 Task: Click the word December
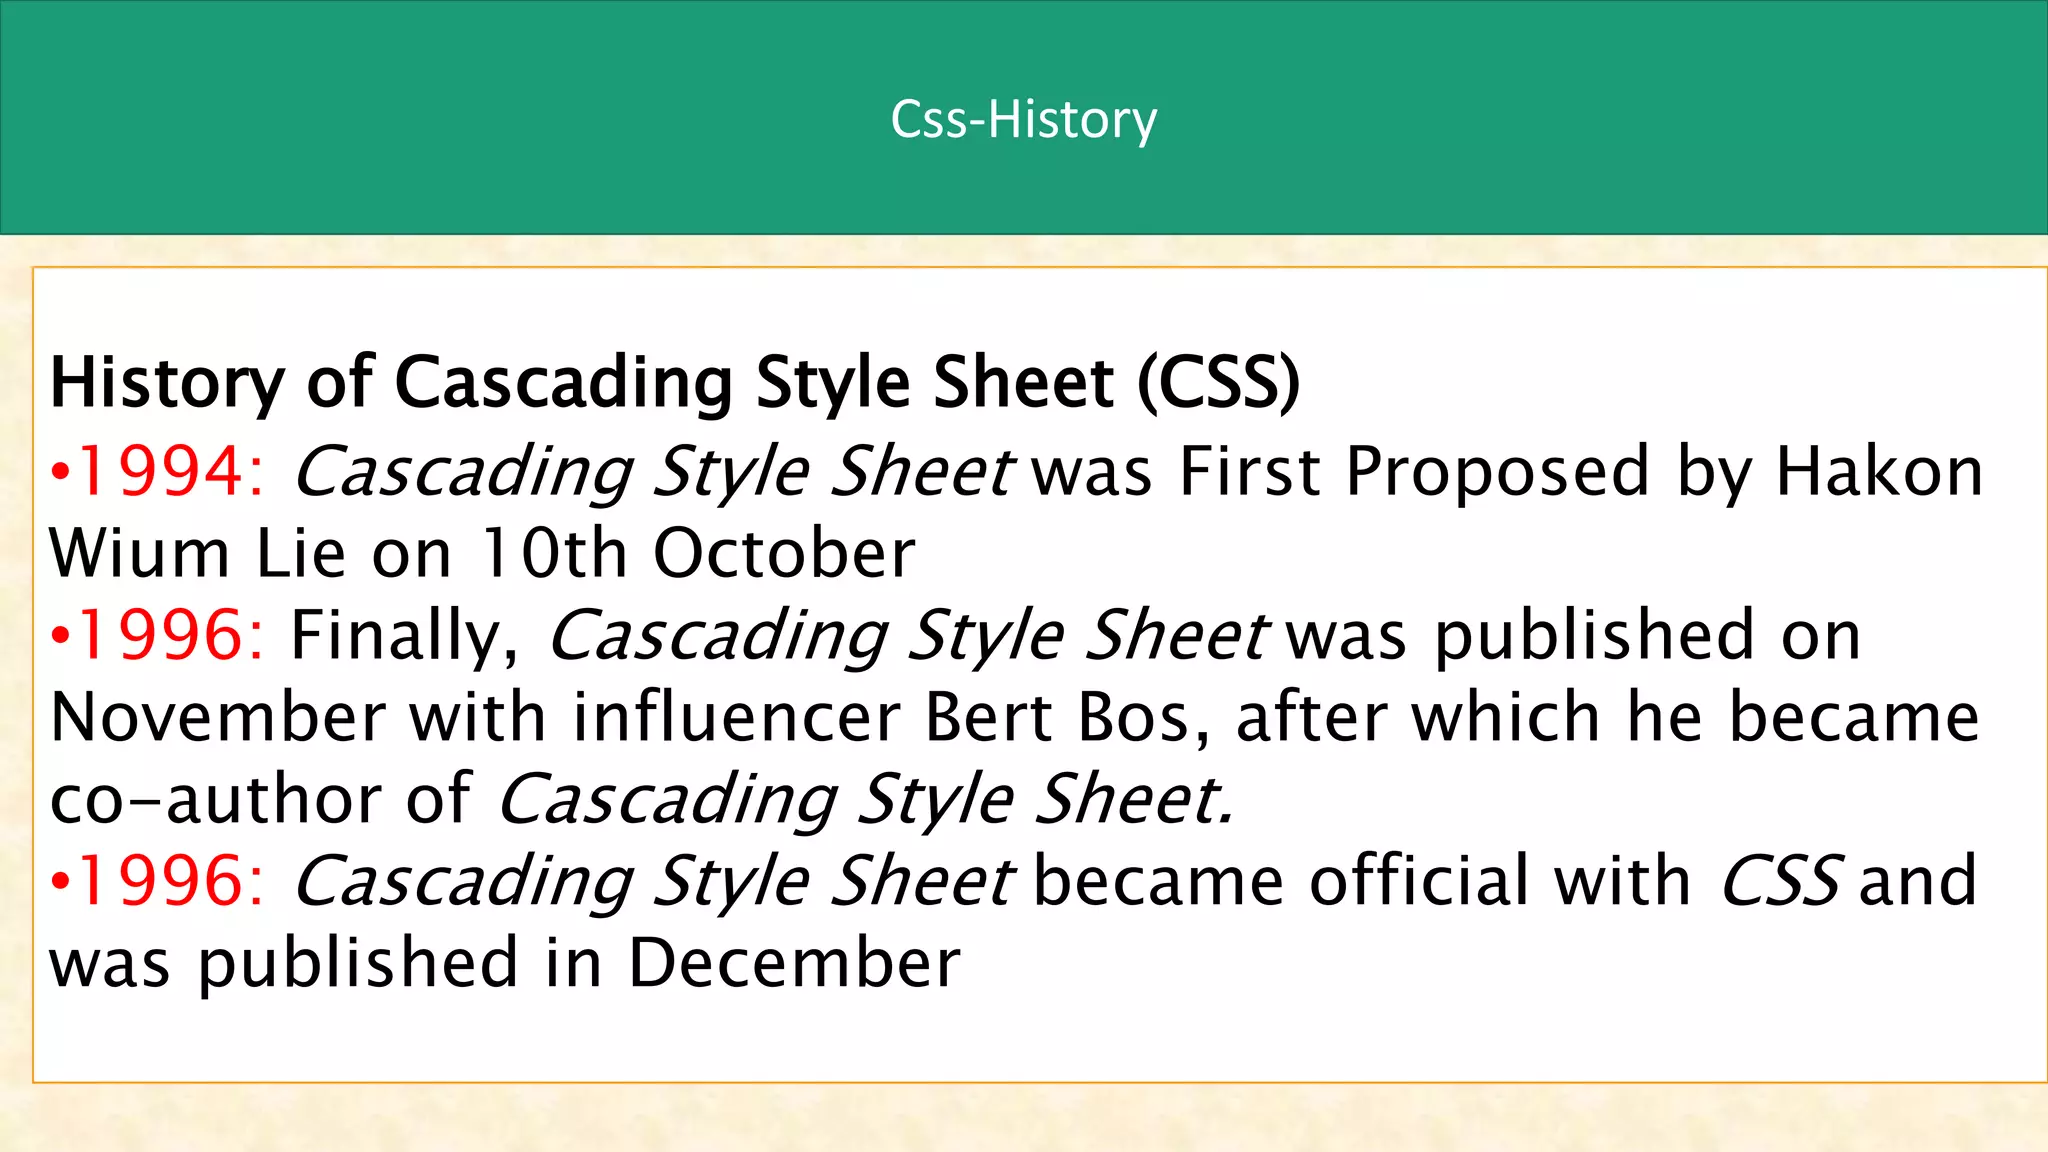pos(794,962)
